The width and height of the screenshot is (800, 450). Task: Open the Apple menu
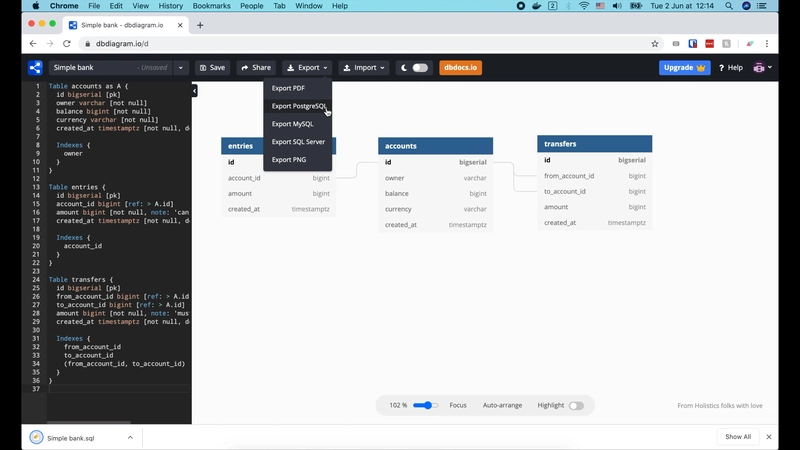35,6
